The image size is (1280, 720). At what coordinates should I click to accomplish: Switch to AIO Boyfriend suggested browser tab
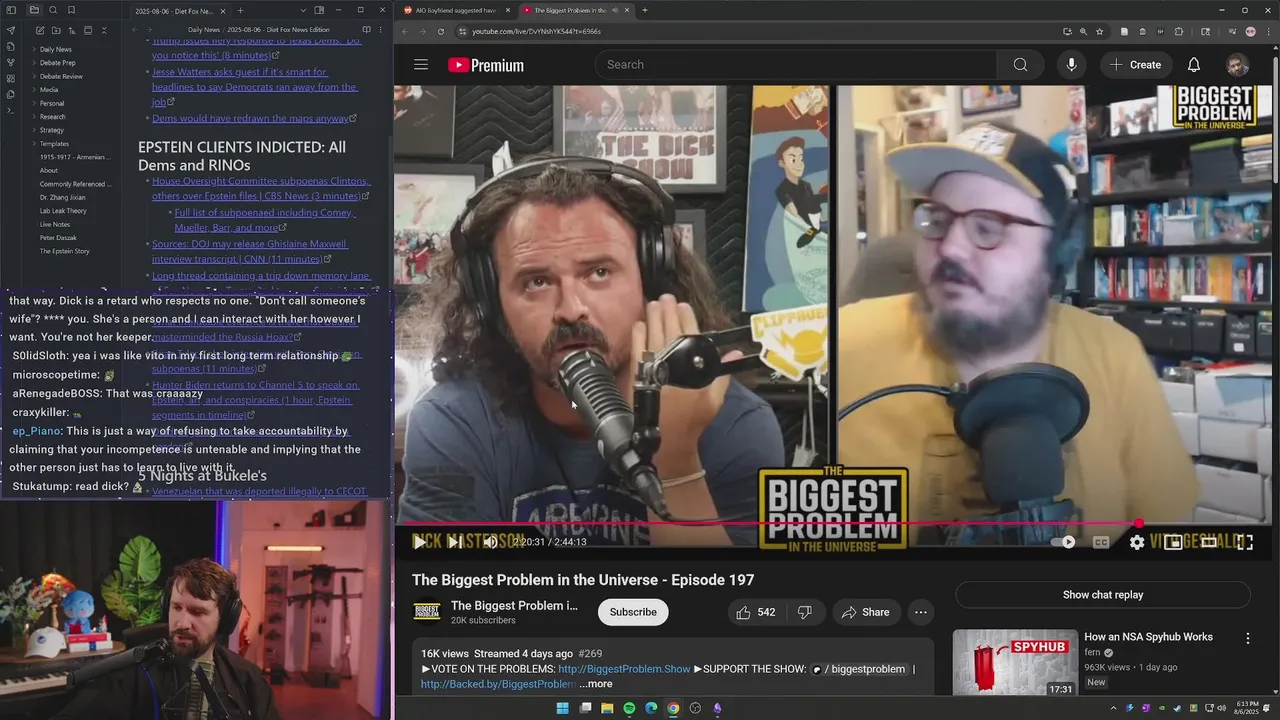tap(455, 10)
